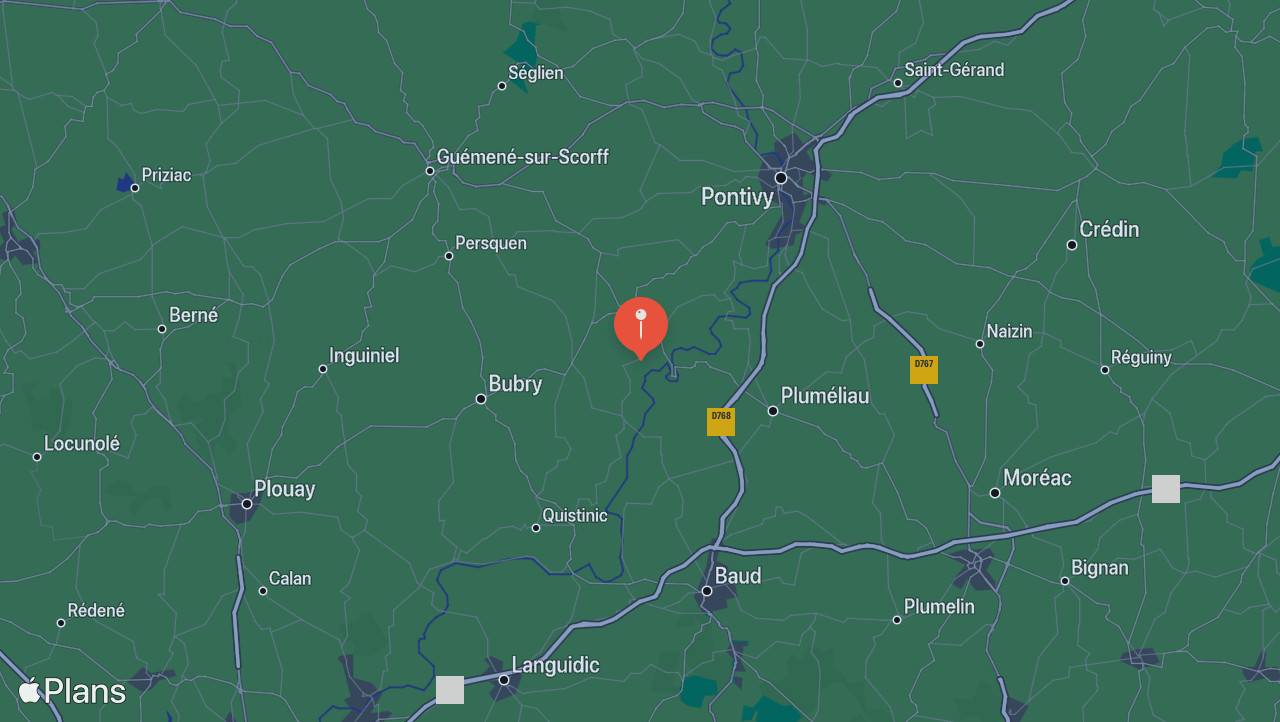1280x722 pixels.
Task: Click the Quistinic village label
Action: [x=575, y=516]
